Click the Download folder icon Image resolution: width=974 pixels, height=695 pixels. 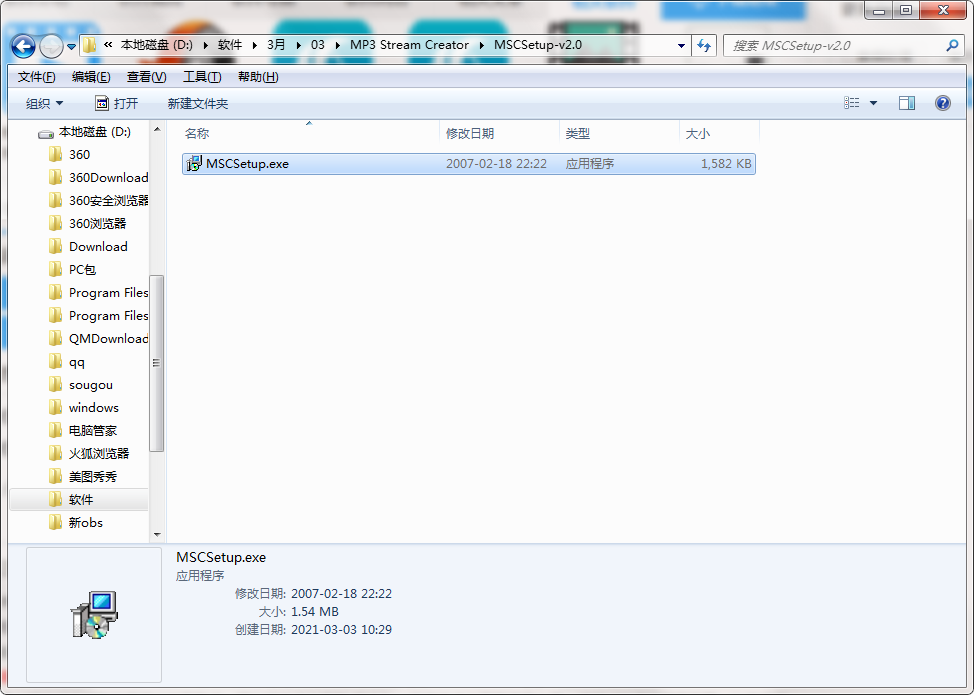[x=55, y=247]
